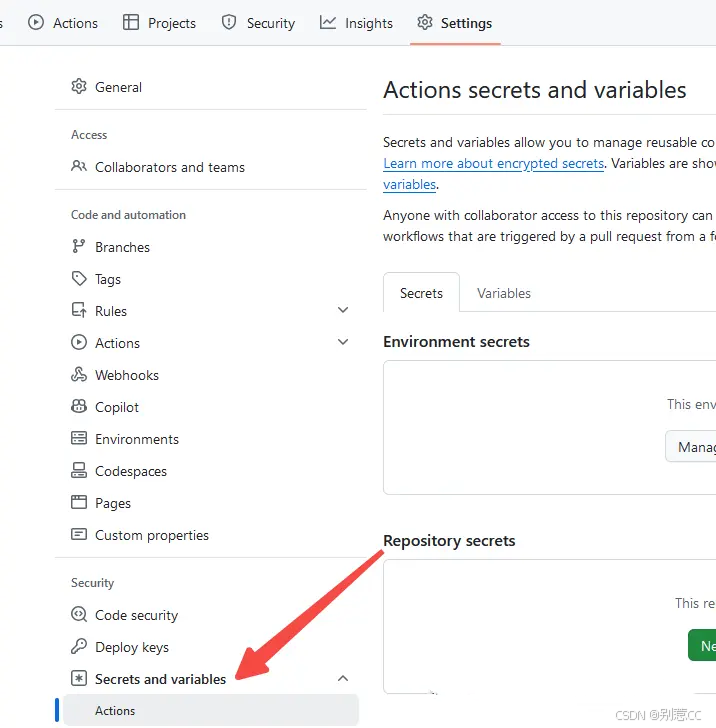716x728 pixels.
Task: Open the Insights tab
Action: click(x=356, y=23)
